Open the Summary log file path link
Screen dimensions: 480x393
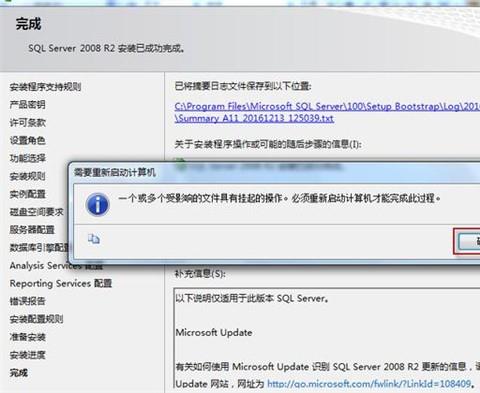[x=327, y=112]
